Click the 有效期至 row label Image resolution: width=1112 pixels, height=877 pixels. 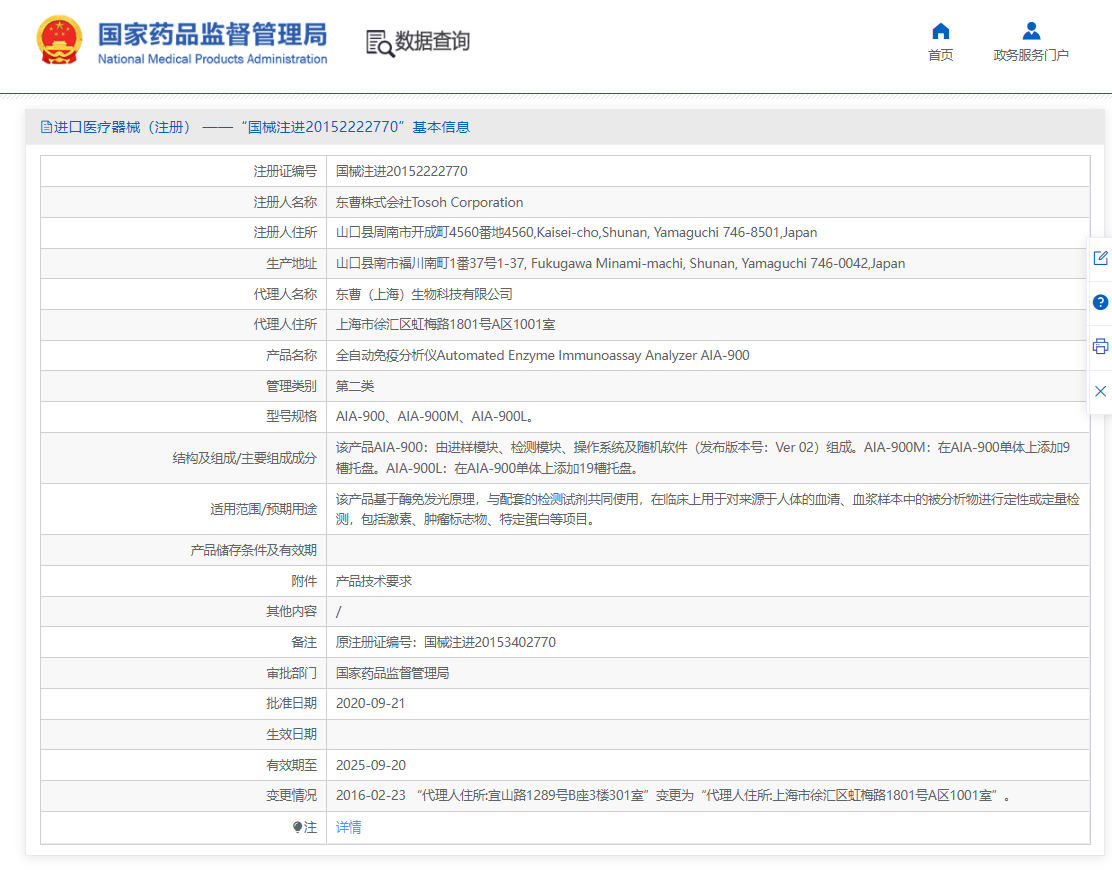pos(291,765)
